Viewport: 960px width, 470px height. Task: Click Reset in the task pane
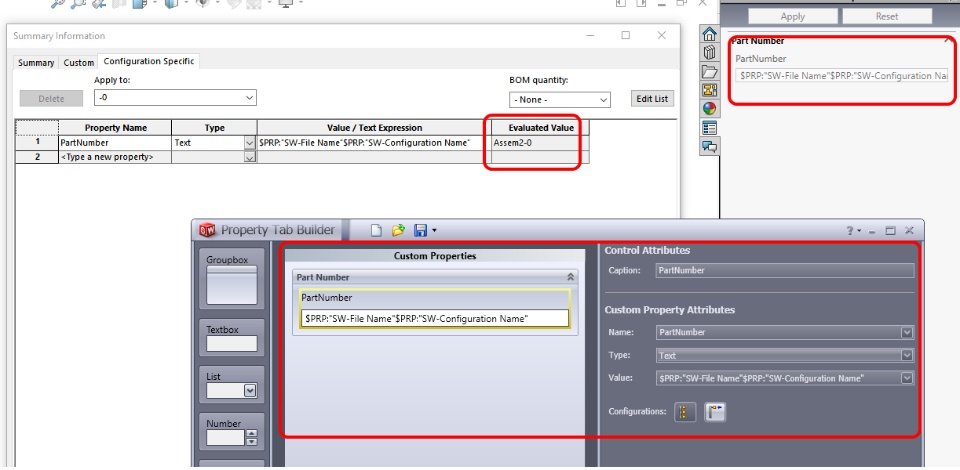point(887,17)
